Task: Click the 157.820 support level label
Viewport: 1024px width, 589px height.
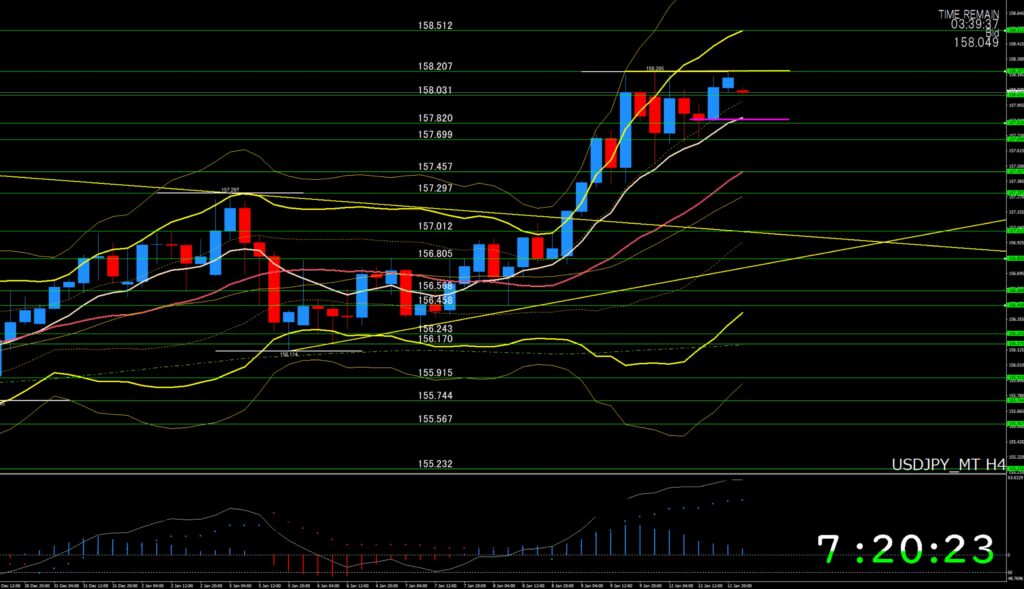Action: 436,117
